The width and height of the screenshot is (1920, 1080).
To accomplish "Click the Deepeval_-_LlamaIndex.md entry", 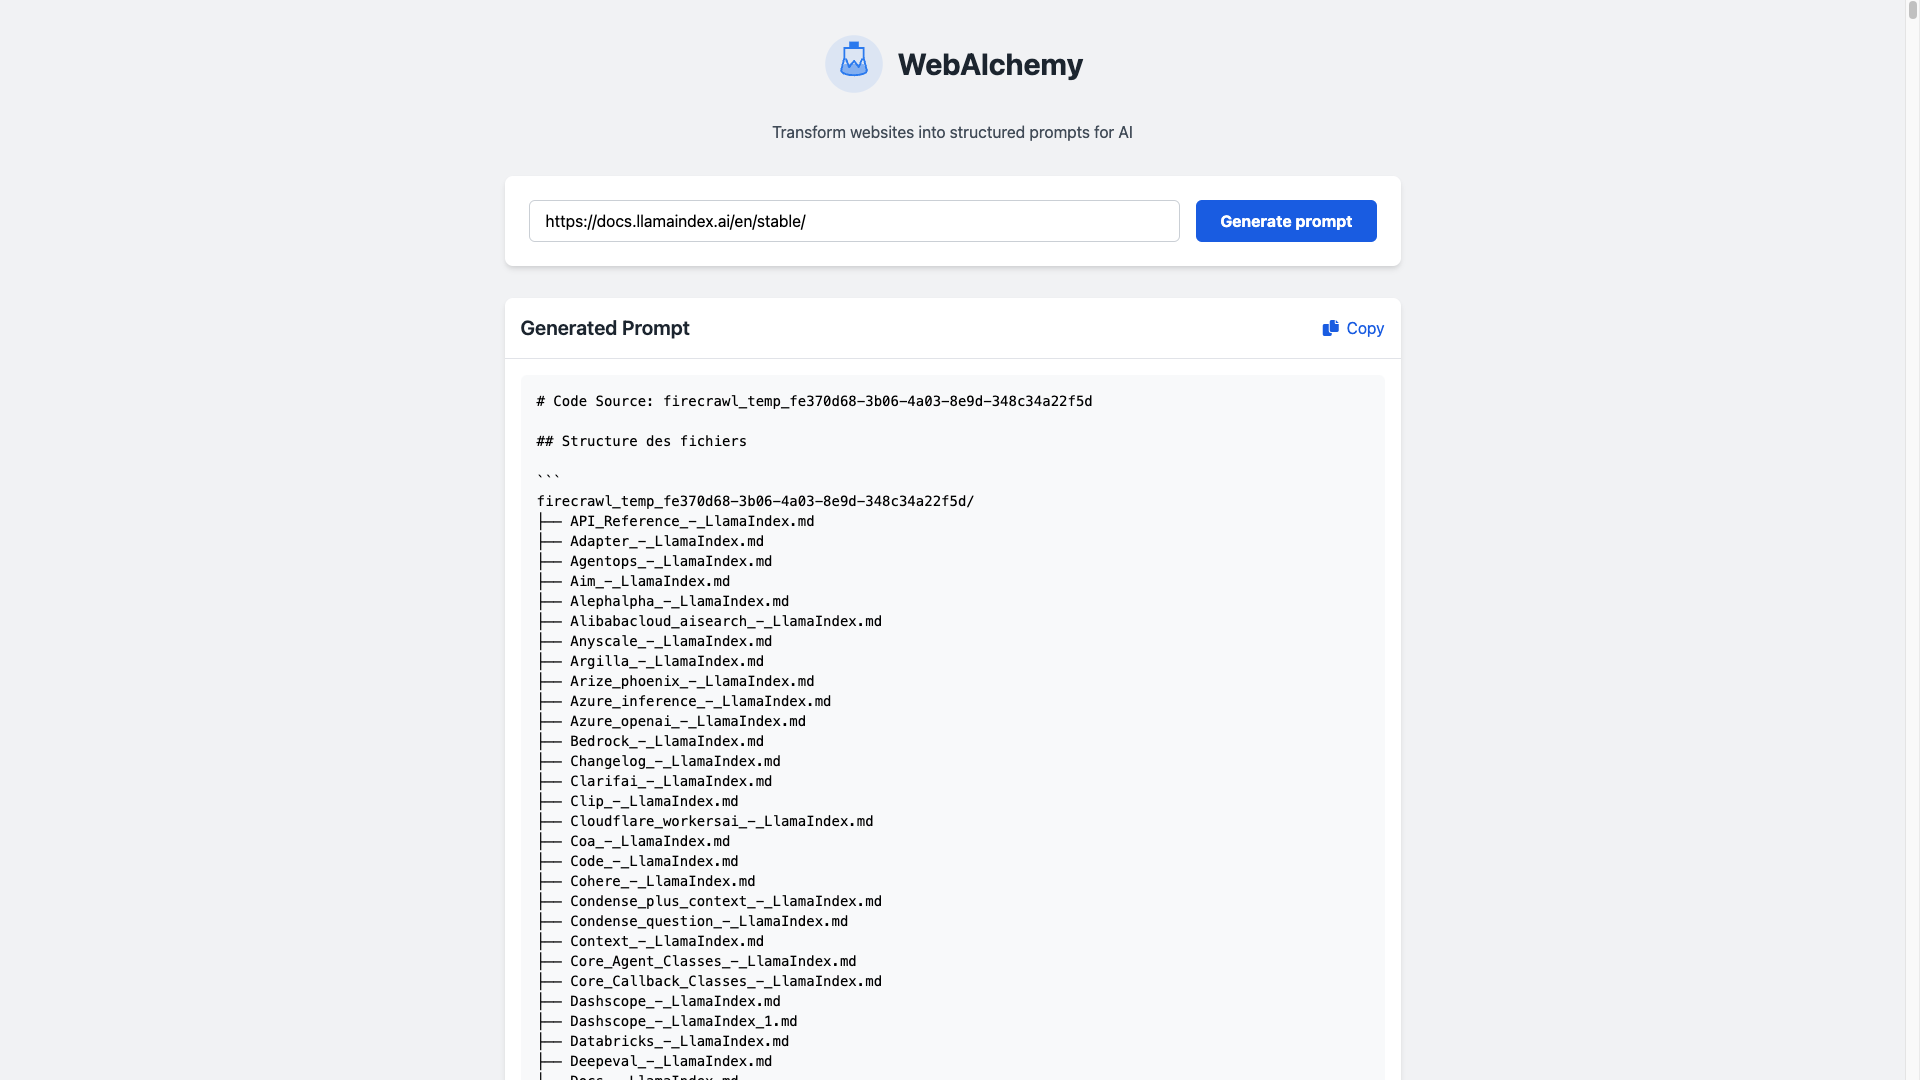I will [671, 1061].
